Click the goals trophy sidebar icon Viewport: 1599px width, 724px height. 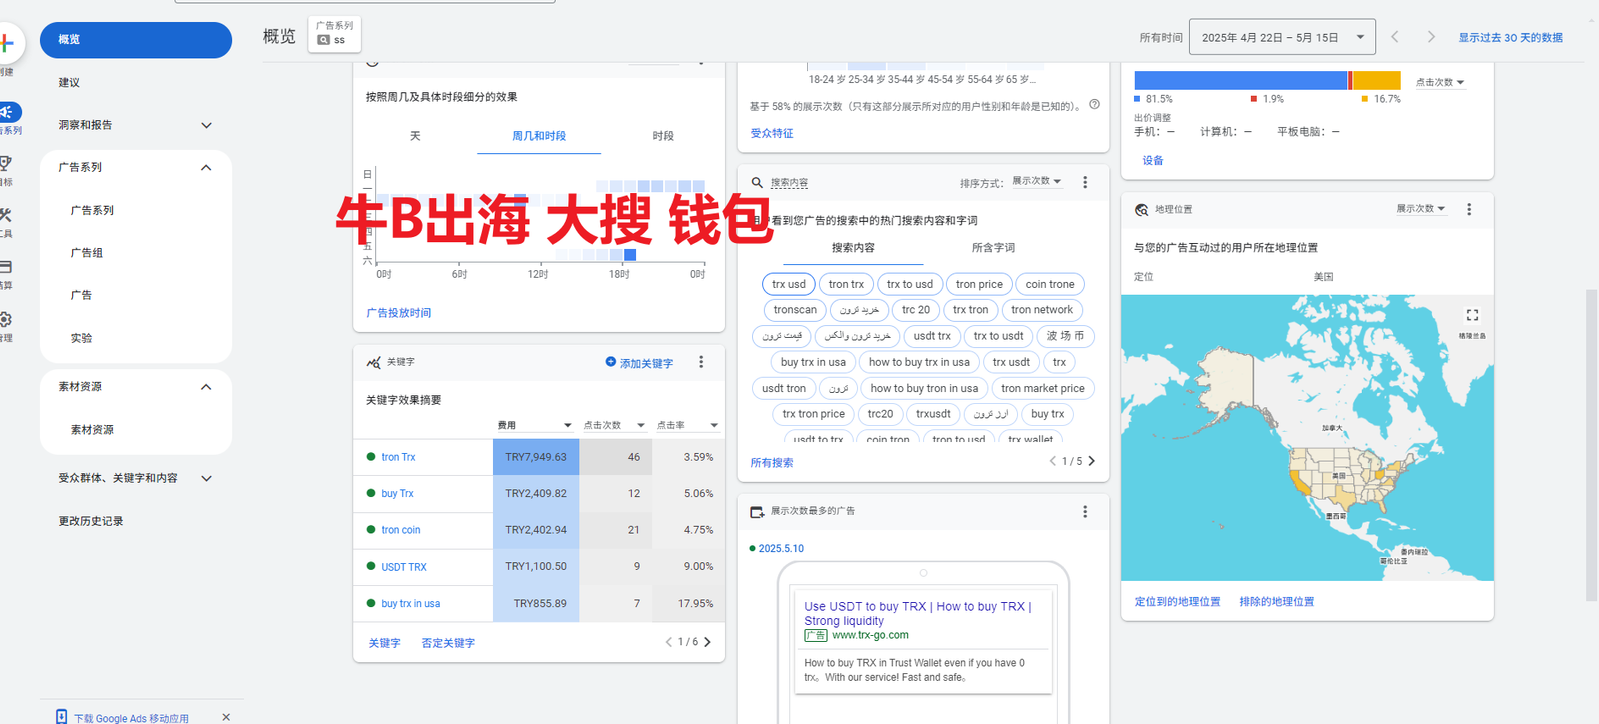click(x=5, y=163)
